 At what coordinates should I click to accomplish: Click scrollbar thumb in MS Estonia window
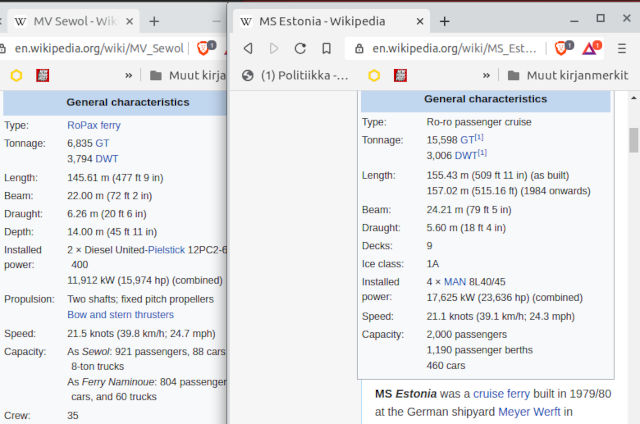633,140
